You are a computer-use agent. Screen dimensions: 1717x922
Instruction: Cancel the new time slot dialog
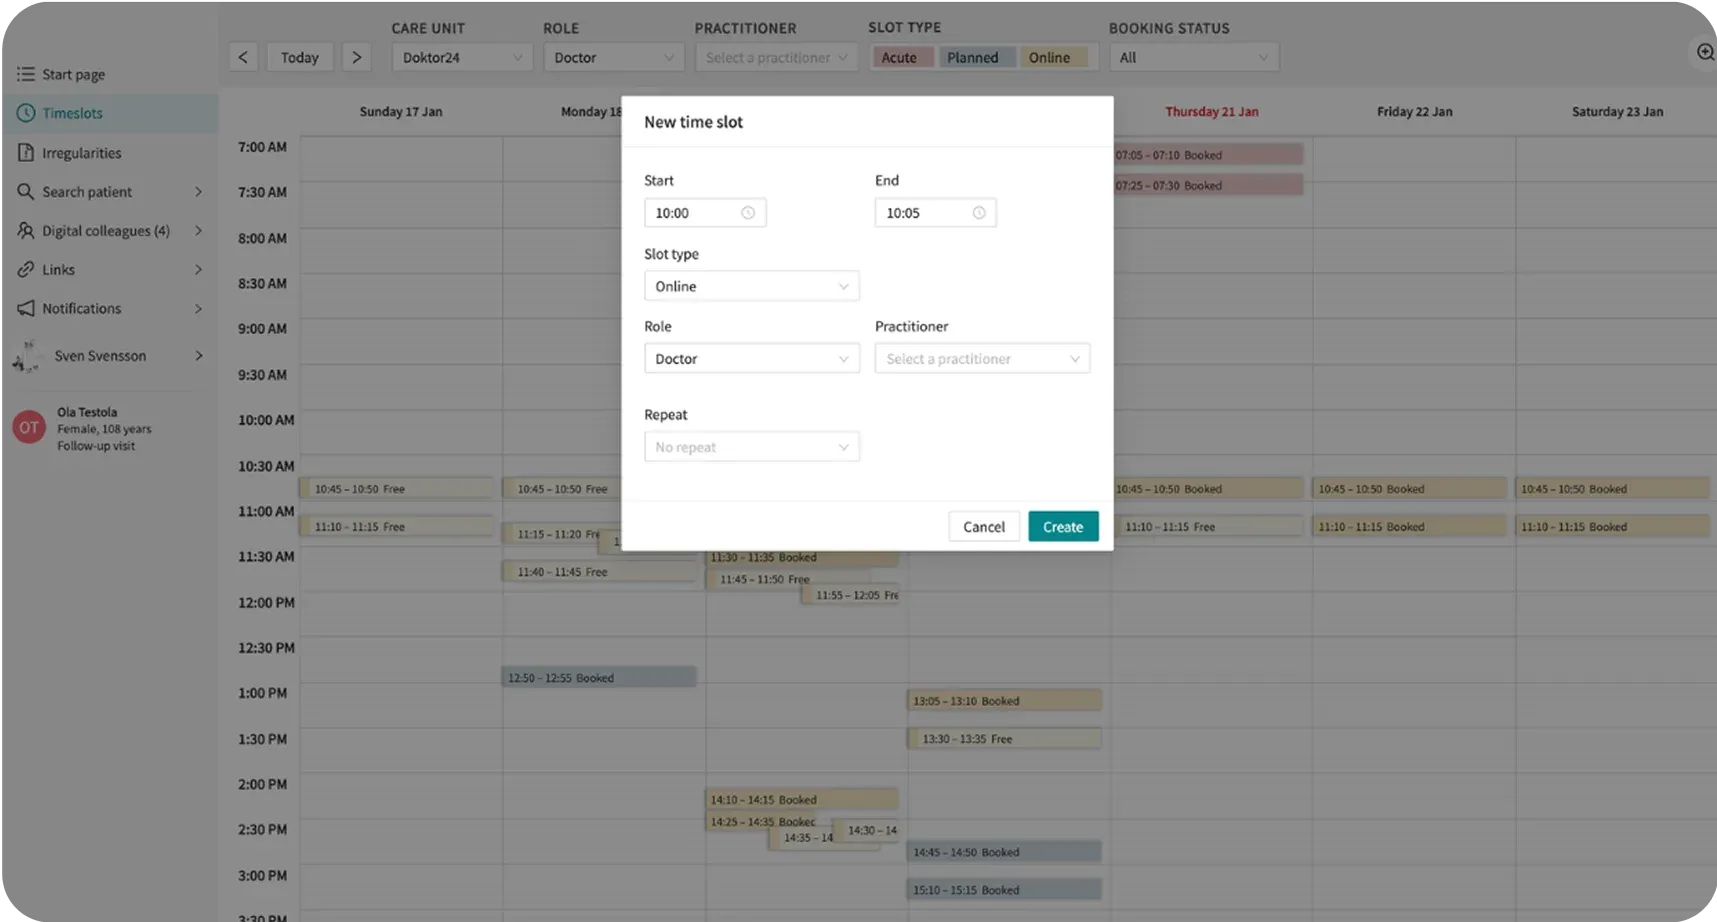point(984,527)
